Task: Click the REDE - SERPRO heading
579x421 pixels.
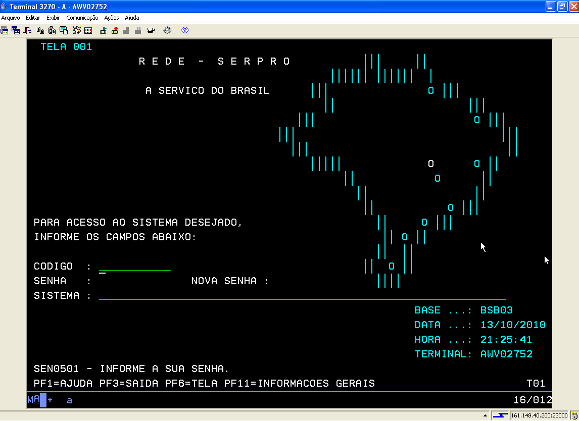Action: tap(214, 61)
